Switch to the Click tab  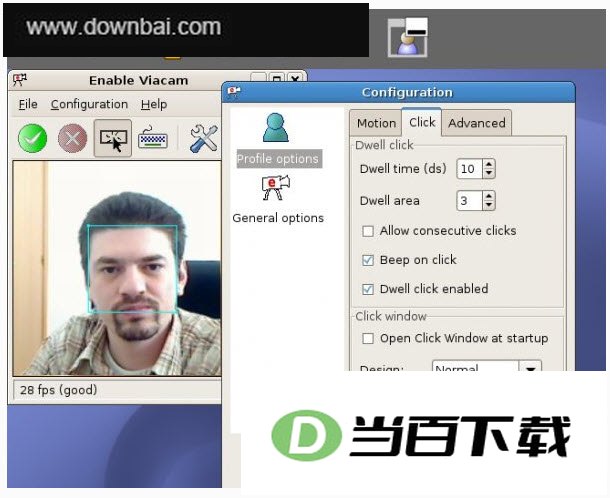point(422,122)
